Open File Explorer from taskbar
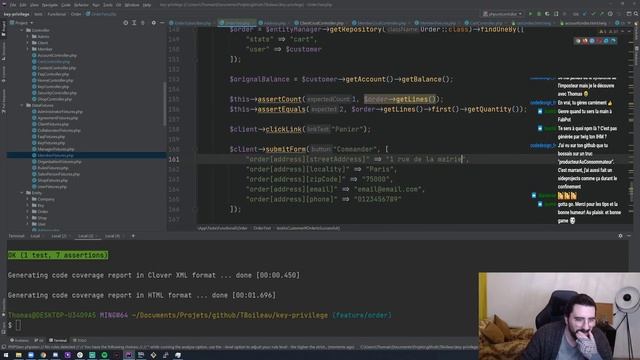The image size is (640, 360). click(18, 355)
